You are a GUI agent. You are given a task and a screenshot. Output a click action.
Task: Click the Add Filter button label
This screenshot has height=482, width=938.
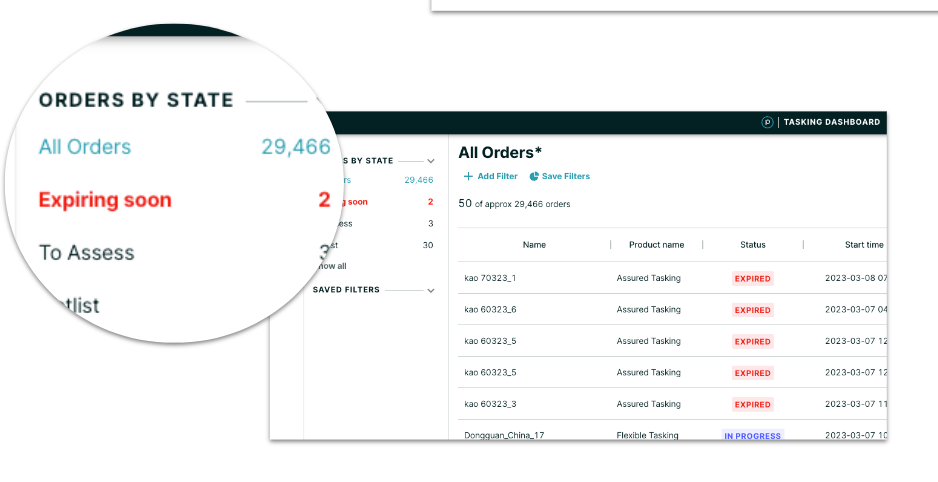point(498,176)
